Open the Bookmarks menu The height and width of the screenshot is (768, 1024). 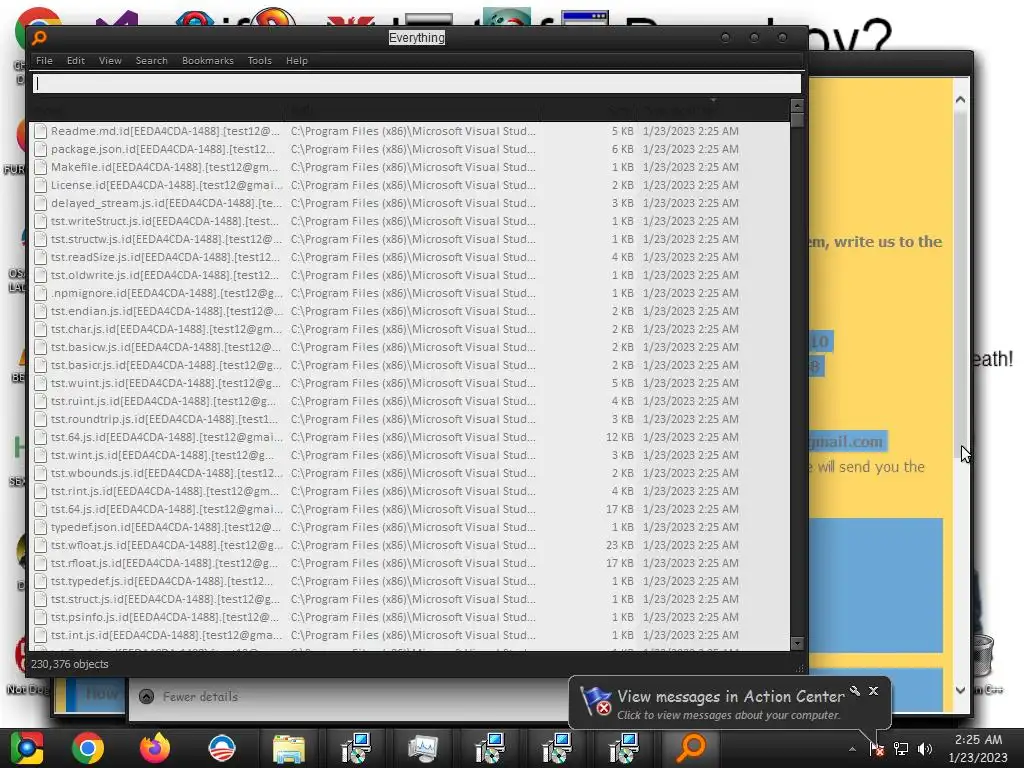tap(208, 61)
